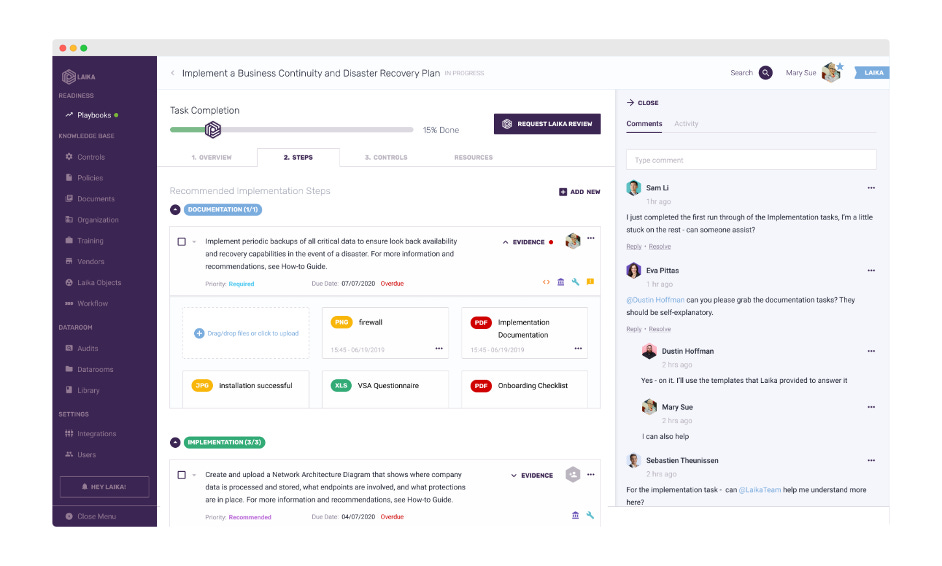Open Audits under Dataroom
The width and height of the screenshot is (942, 566).
82,348
